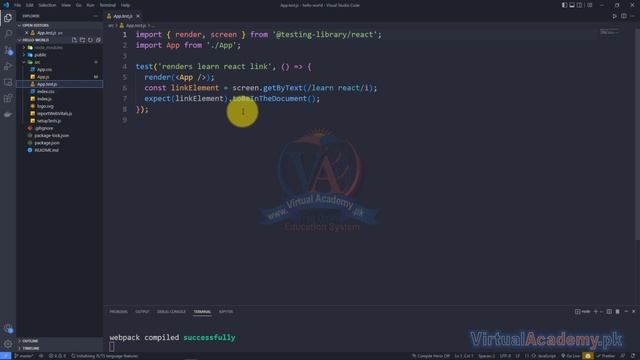
Task: Click New File icon in explorer header
Action: click(x=74, y=40)
